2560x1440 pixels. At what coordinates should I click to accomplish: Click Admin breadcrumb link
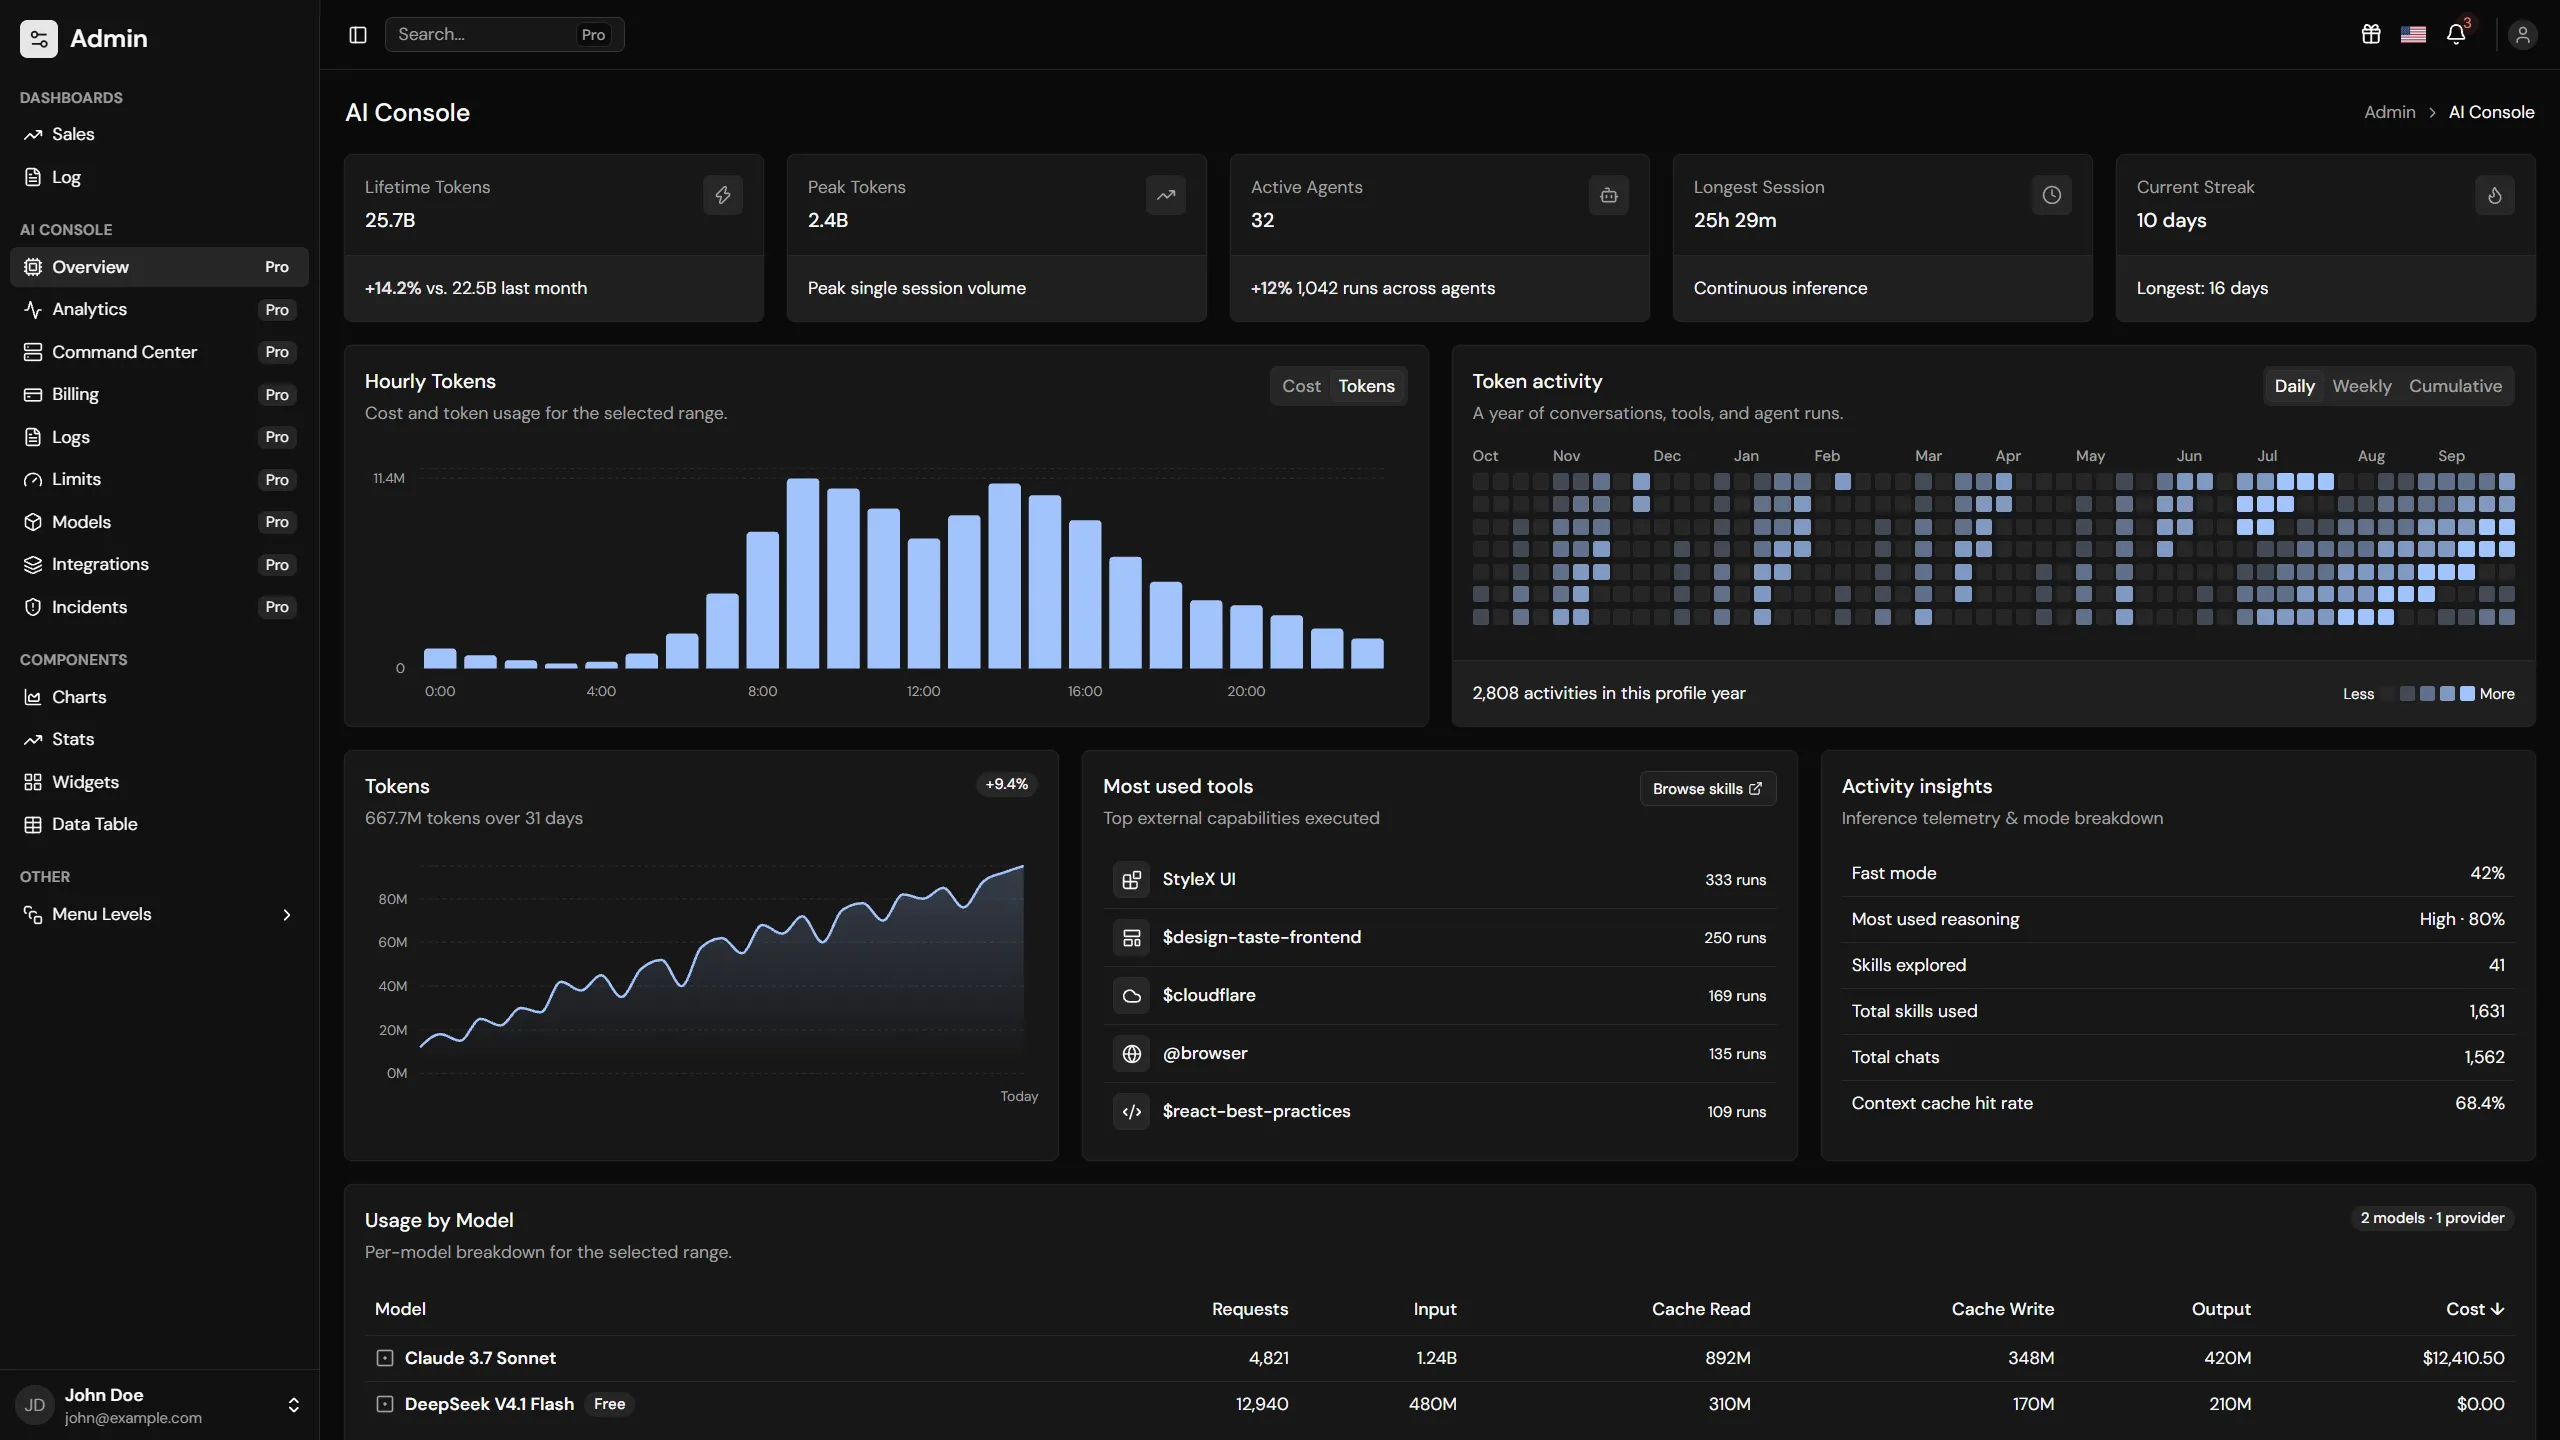pyautogui.click(x=2389, y=112)
